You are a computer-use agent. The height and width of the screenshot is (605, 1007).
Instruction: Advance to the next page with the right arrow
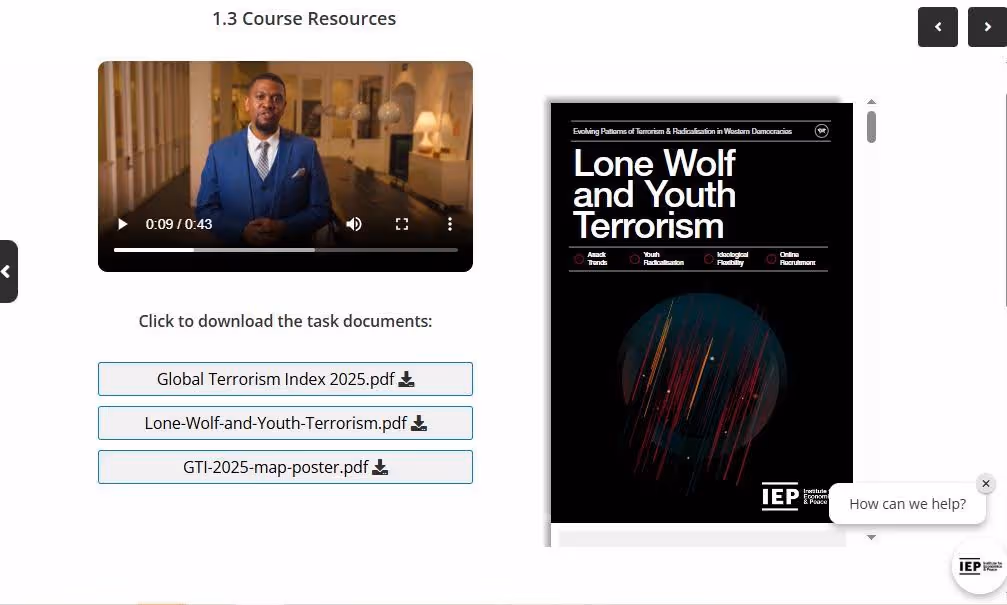coord(987,27)
